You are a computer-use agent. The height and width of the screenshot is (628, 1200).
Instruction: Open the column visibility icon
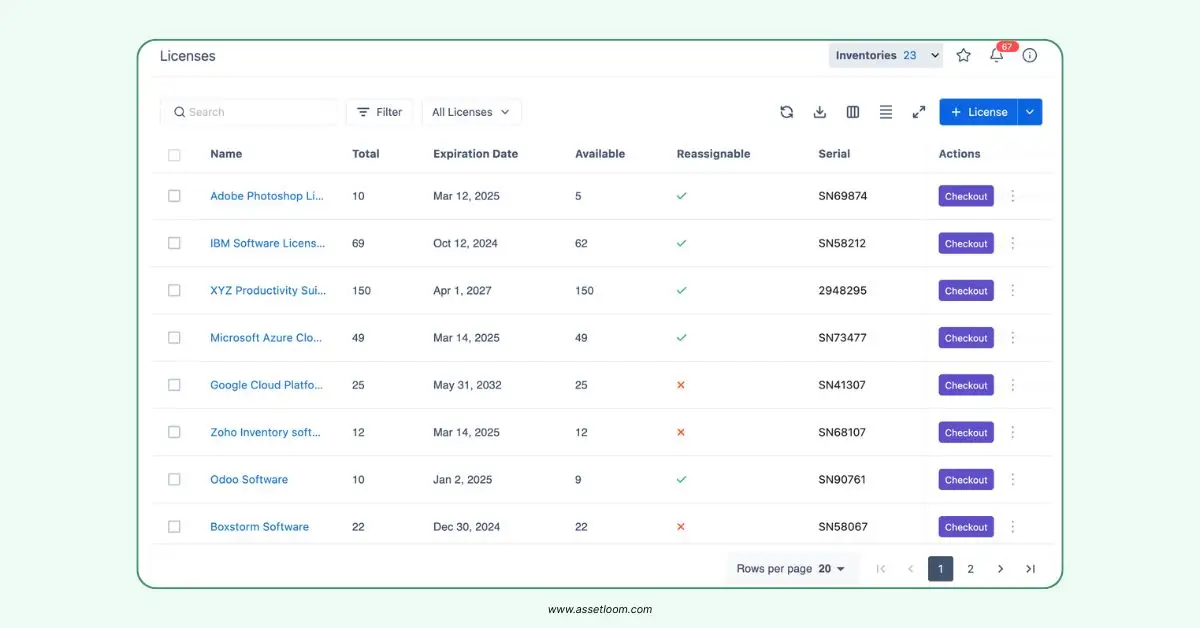coord(852,112)
